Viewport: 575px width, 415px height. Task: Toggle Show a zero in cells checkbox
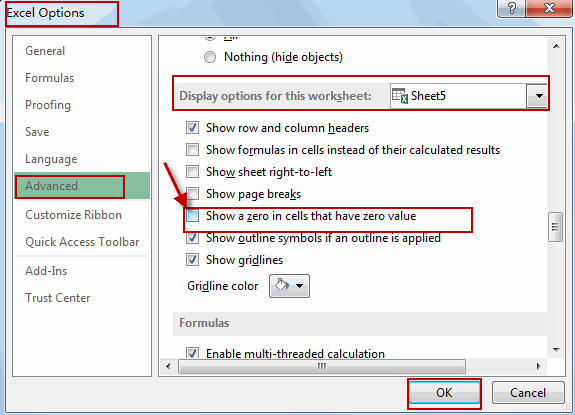[x=193, y=216]
